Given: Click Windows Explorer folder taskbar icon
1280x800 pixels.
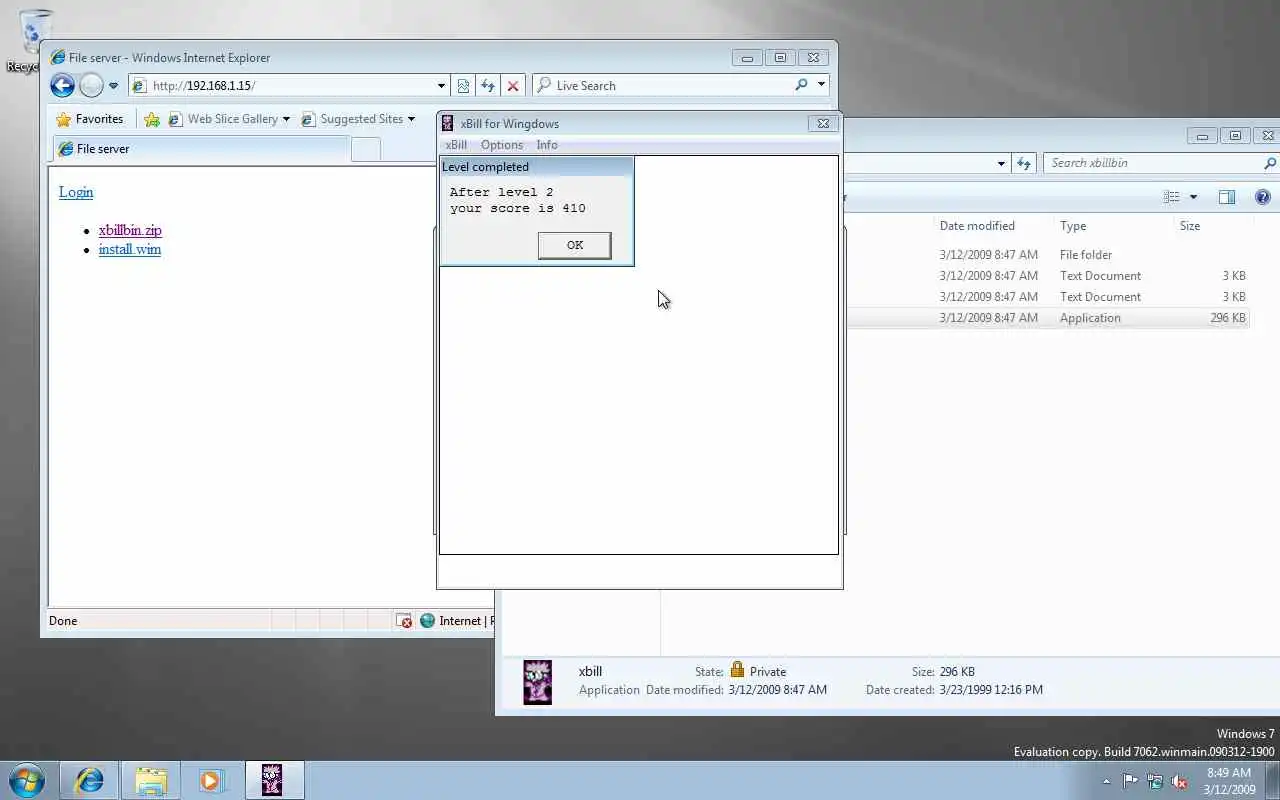Looking at the screenshot, I should [x=151, y=780].
